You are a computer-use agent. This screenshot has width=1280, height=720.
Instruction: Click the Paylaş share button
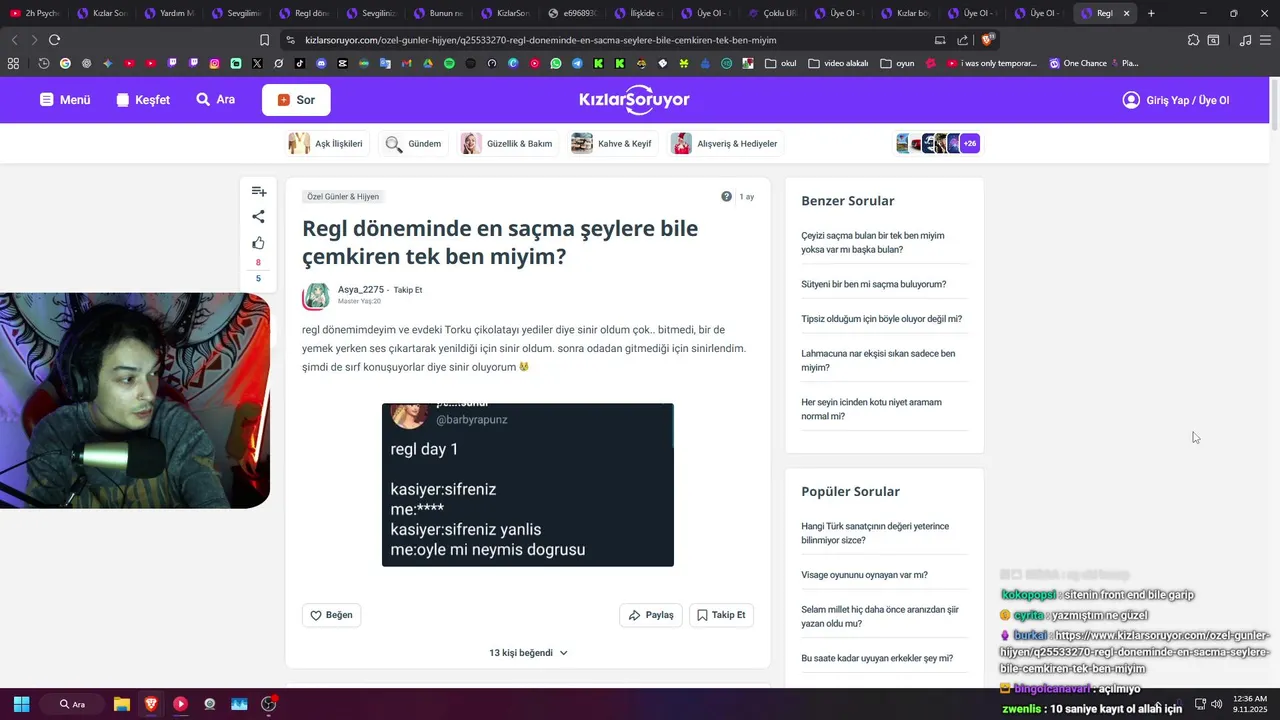click(651, 615)
